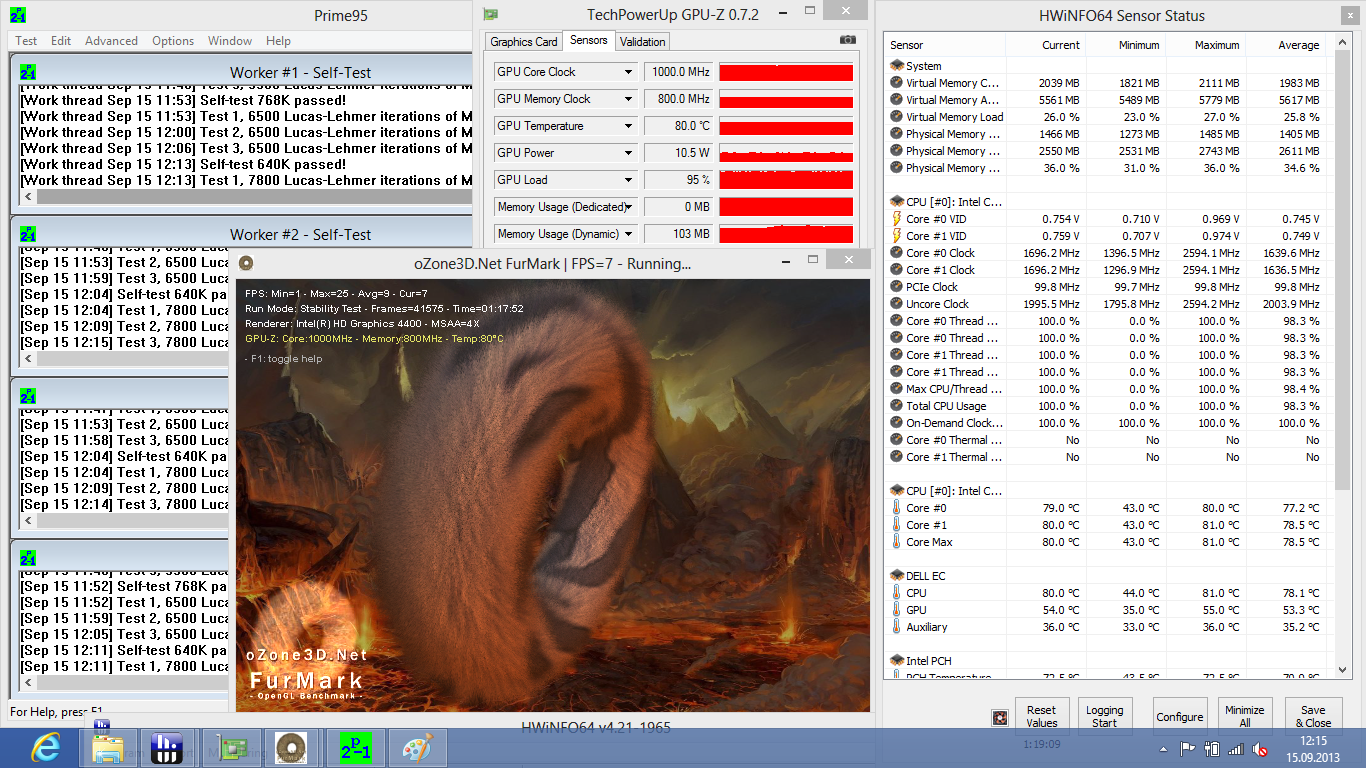1366x768 pixels.
Task: Click the Intel PCH group icon
Action: point(896,661)
